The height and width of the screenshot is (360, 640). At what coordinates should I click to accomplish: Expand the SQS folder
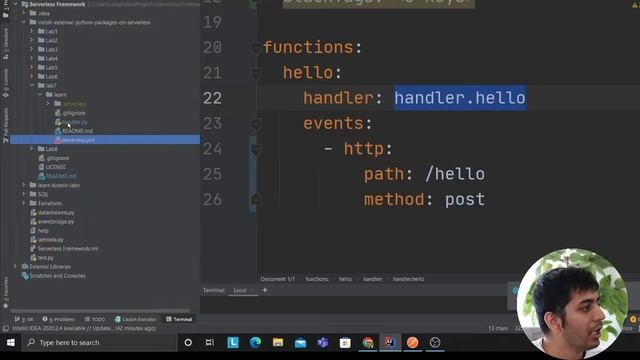click(x=24, y=194)
